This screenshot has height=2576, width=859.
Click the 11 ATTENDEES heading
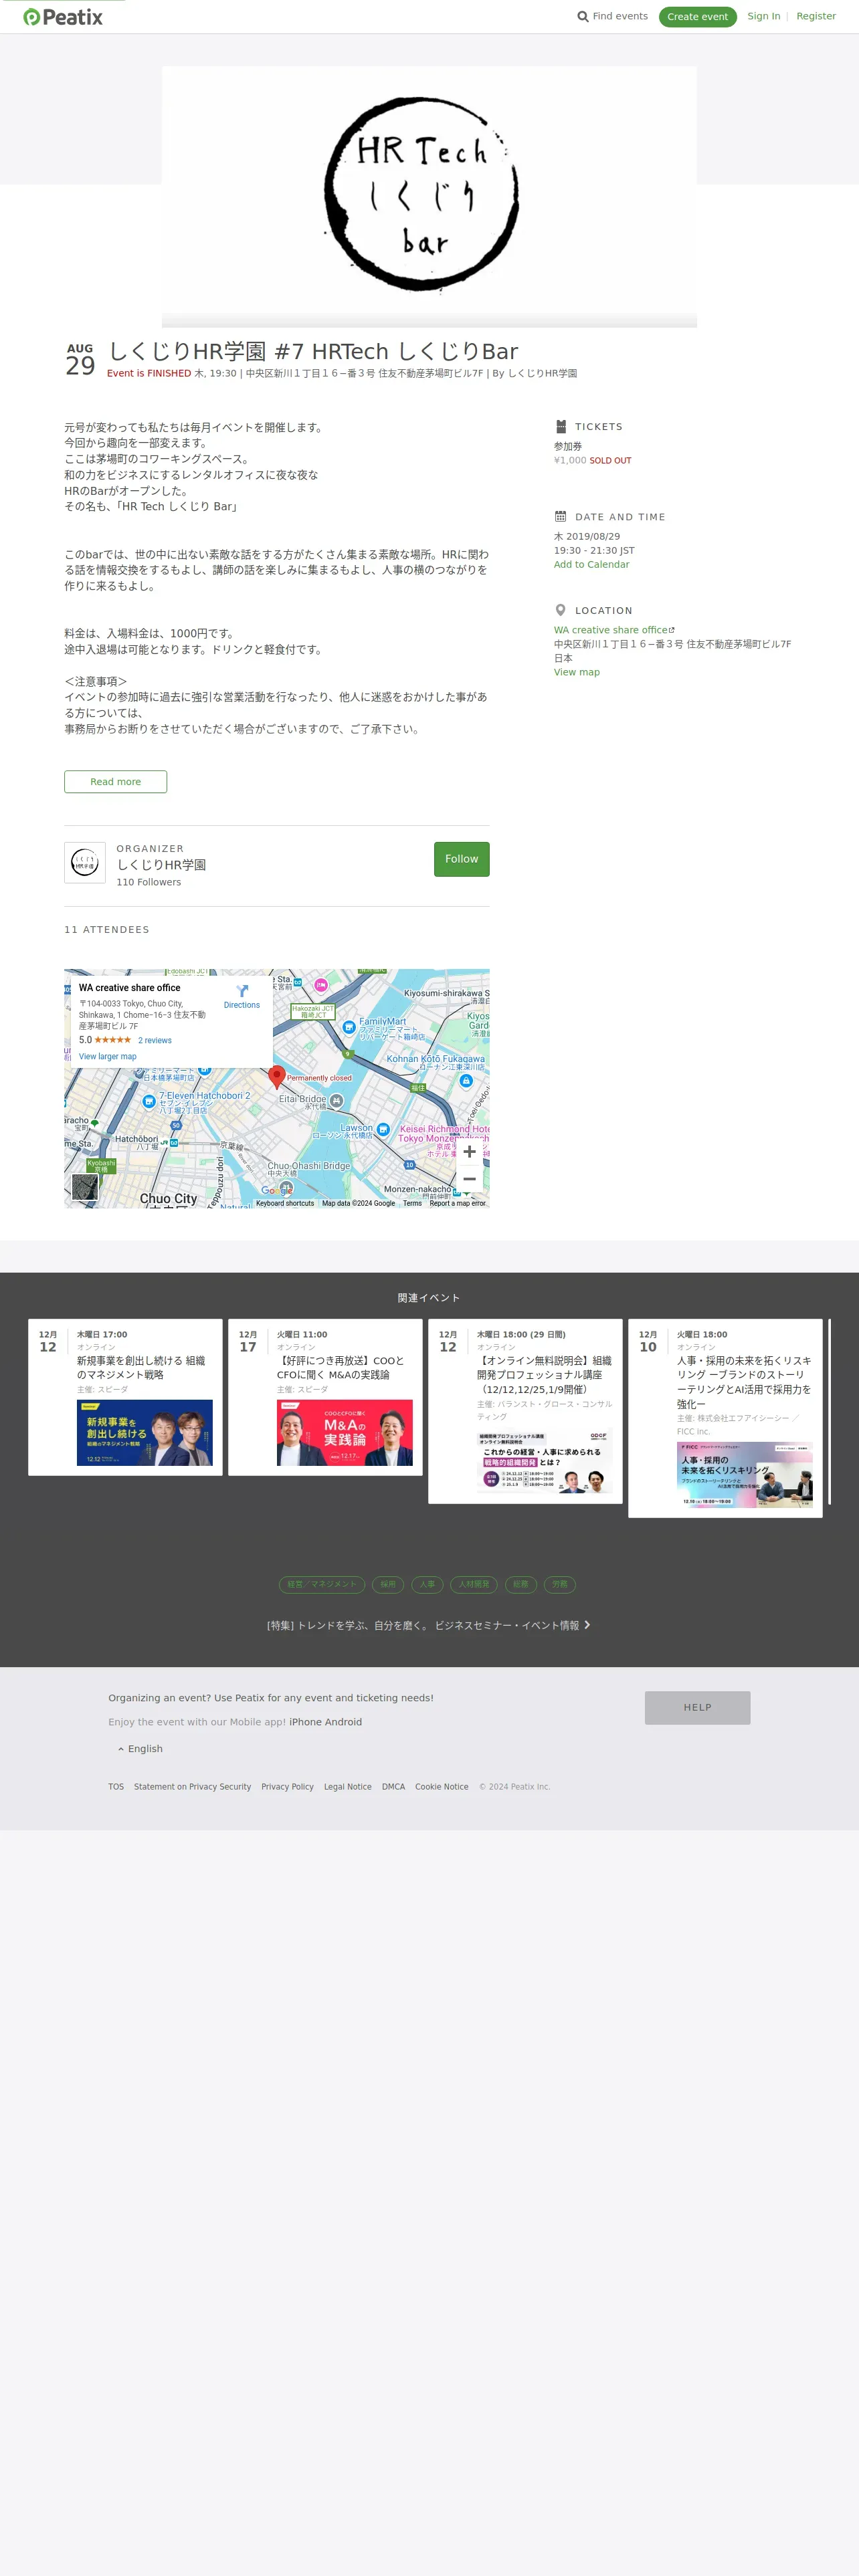[107, 930]
